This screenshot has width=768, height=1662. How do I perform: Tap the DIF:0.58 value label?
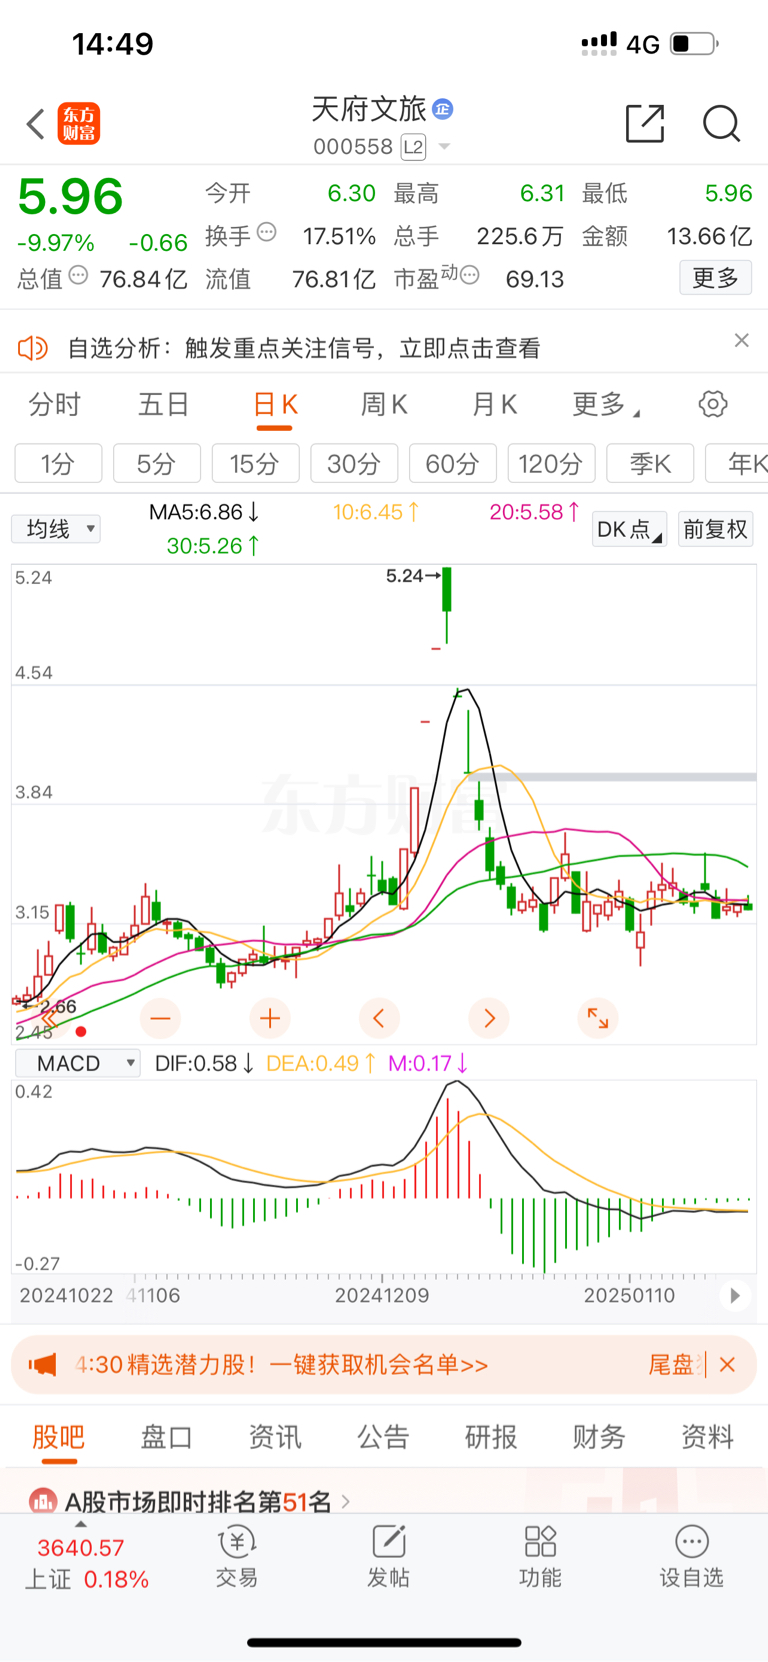(x=204, y=1063)
